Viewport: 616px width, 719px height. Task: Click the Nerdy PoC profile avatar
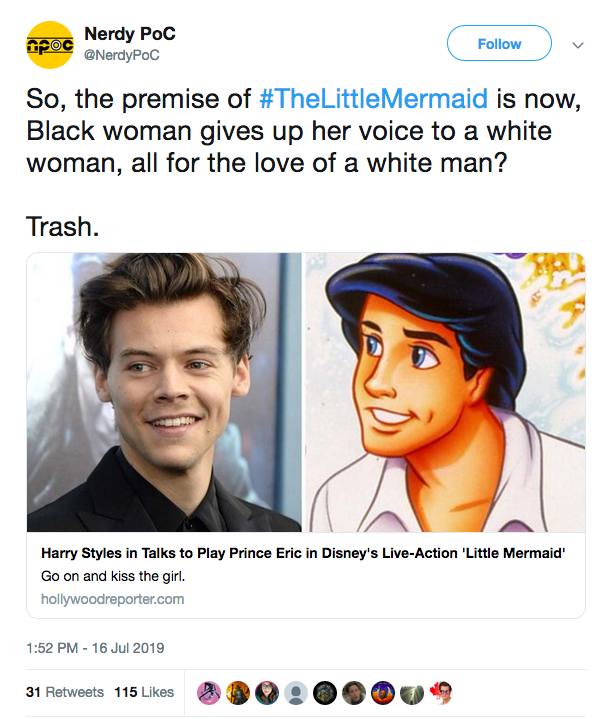[50, 44]
